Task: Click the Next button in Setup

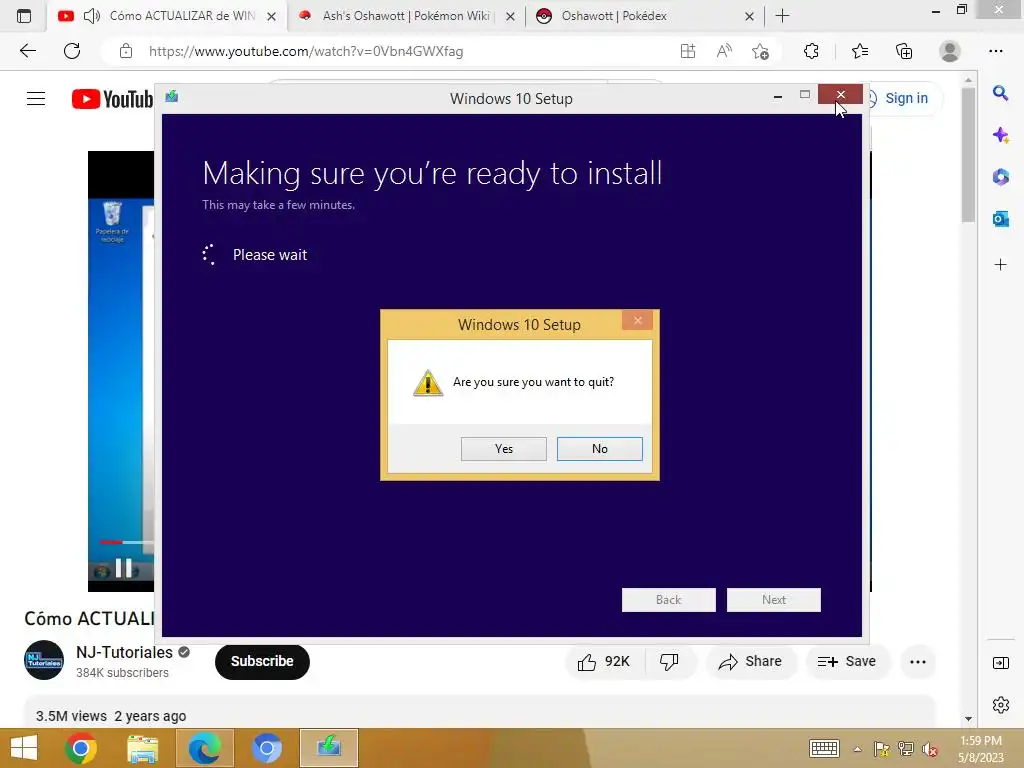Action: coord(773,600)
